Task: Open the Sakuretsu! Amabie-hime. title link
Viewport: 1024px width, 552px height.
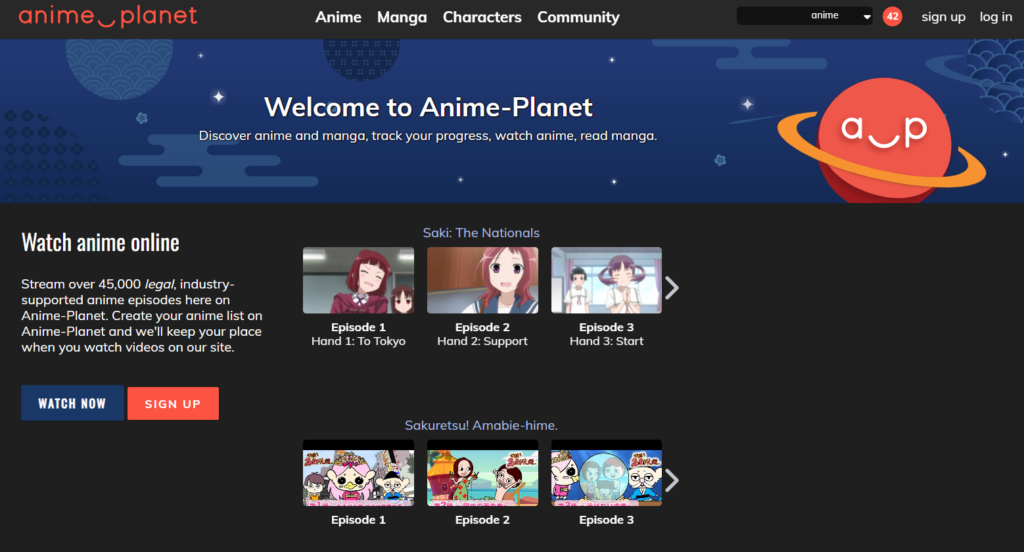Action: pos(481,425)
